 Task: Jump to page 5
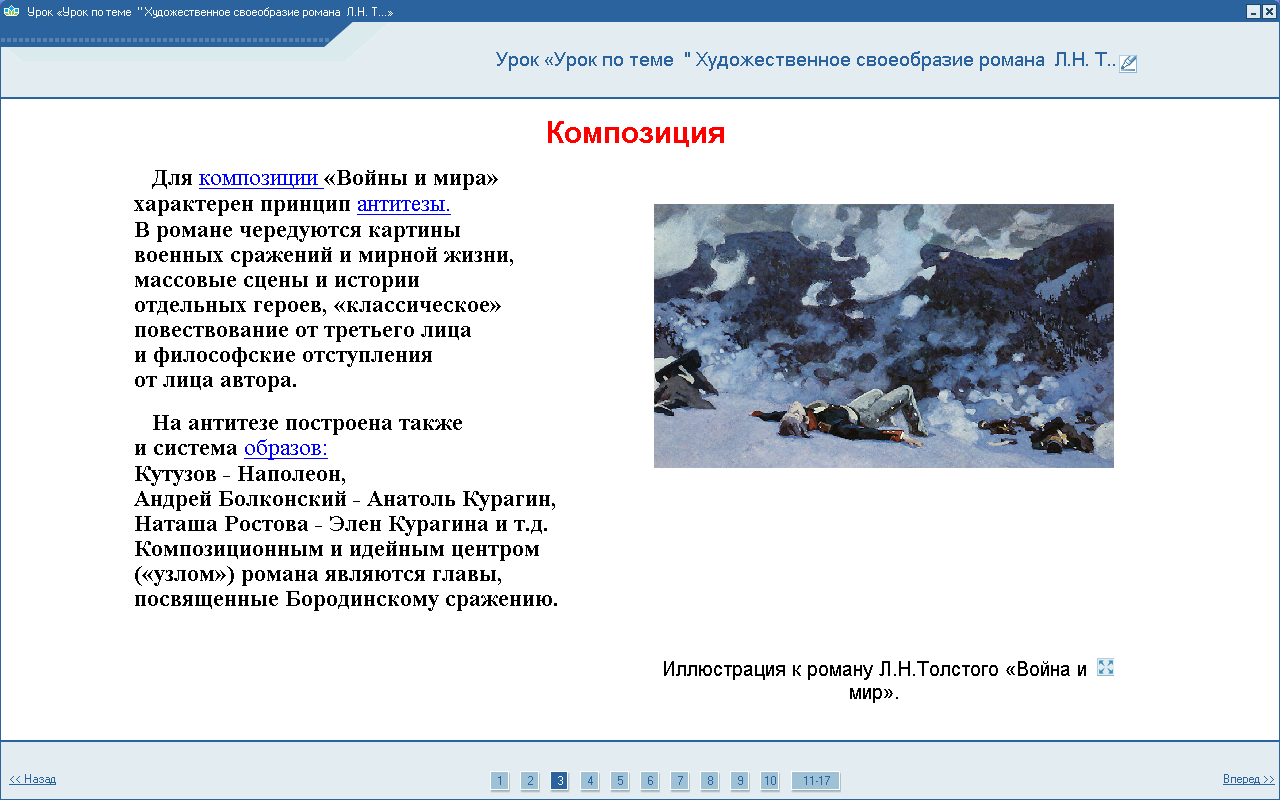[x=620, y=781]
